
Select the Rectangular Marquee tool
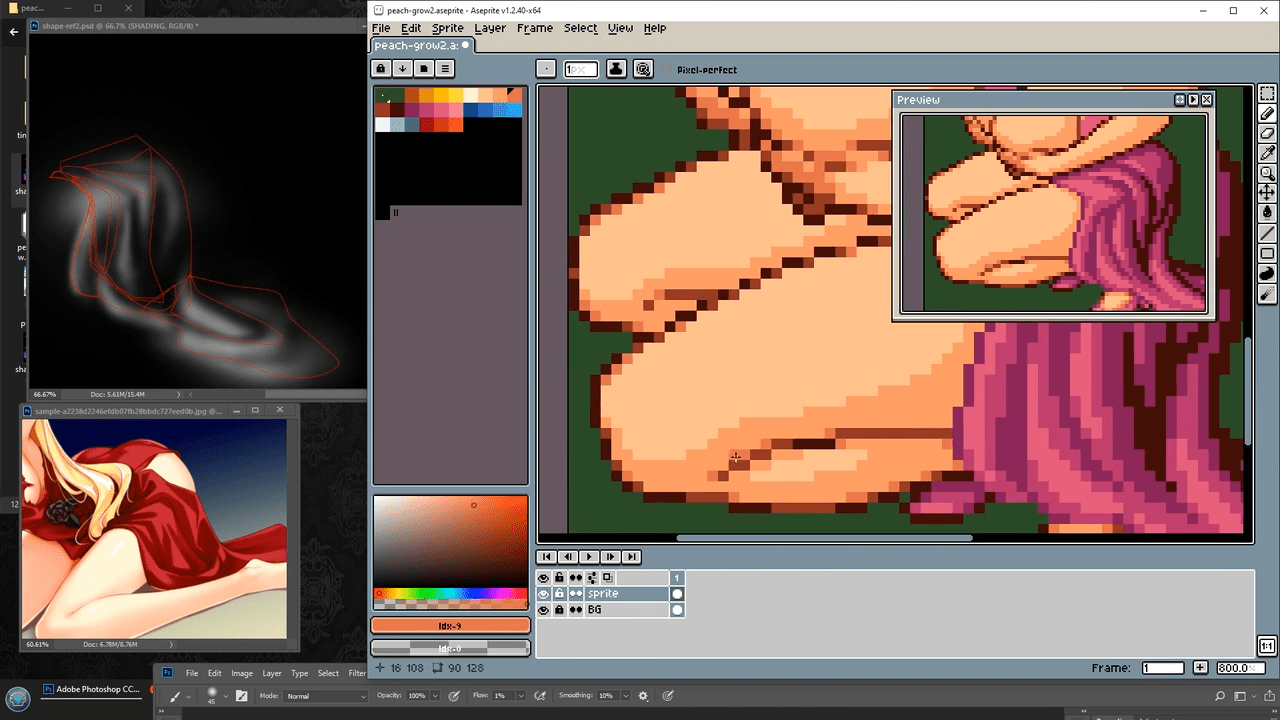tap(1267, 94)
